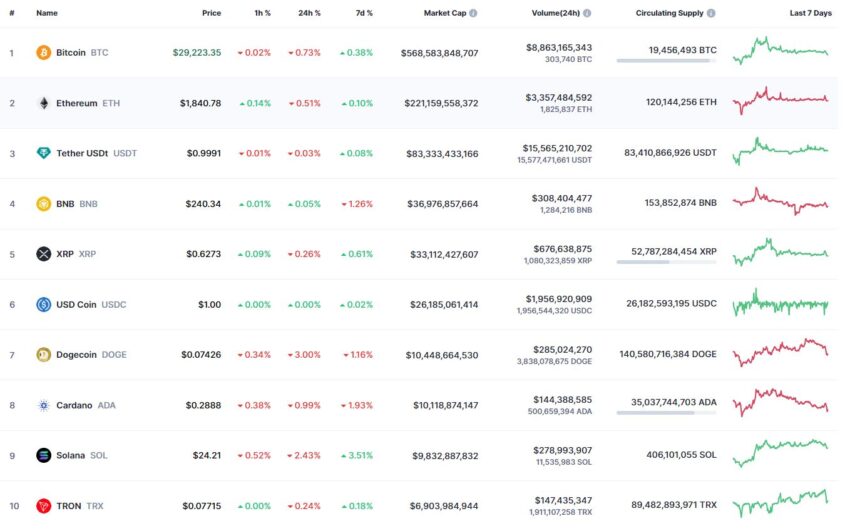The image size is (850, 531).
Task: Open Ethereum's last 7 days sparkline chart
Action: click(781, 100)
